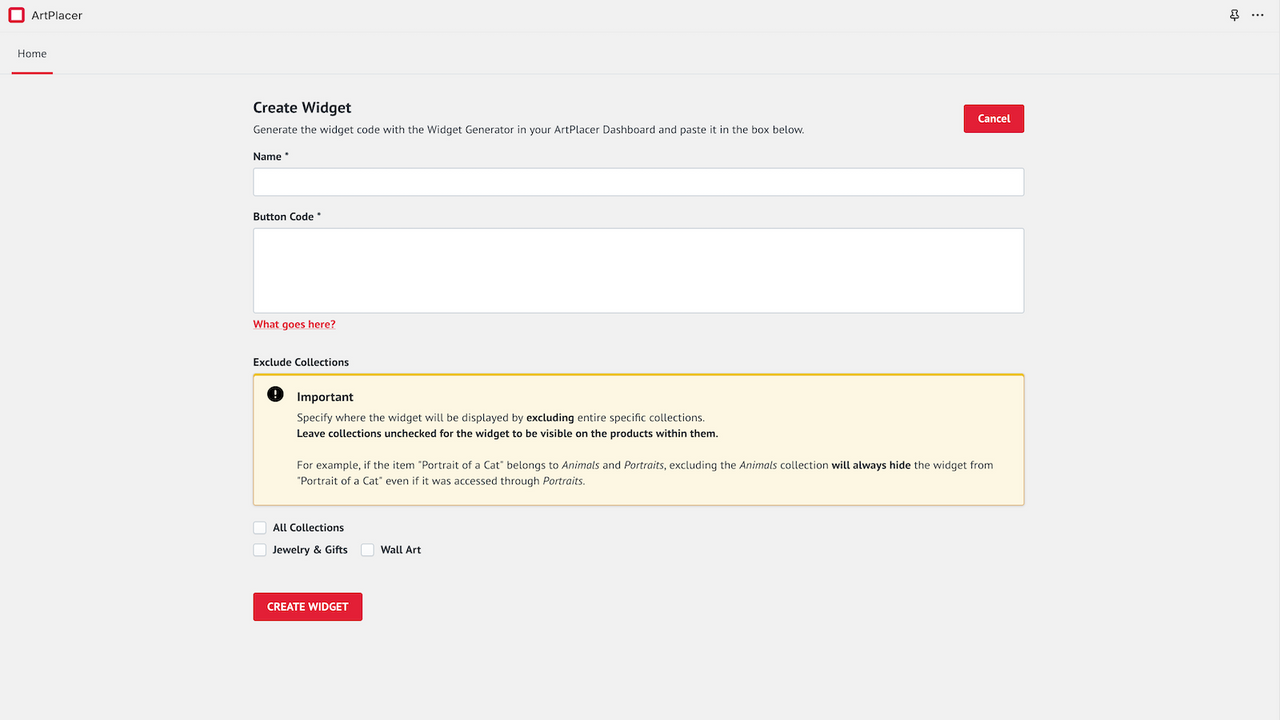The image size is (1280, 720).
Task: Click inside the Button Code text area
Action: (x=638, y=271)
